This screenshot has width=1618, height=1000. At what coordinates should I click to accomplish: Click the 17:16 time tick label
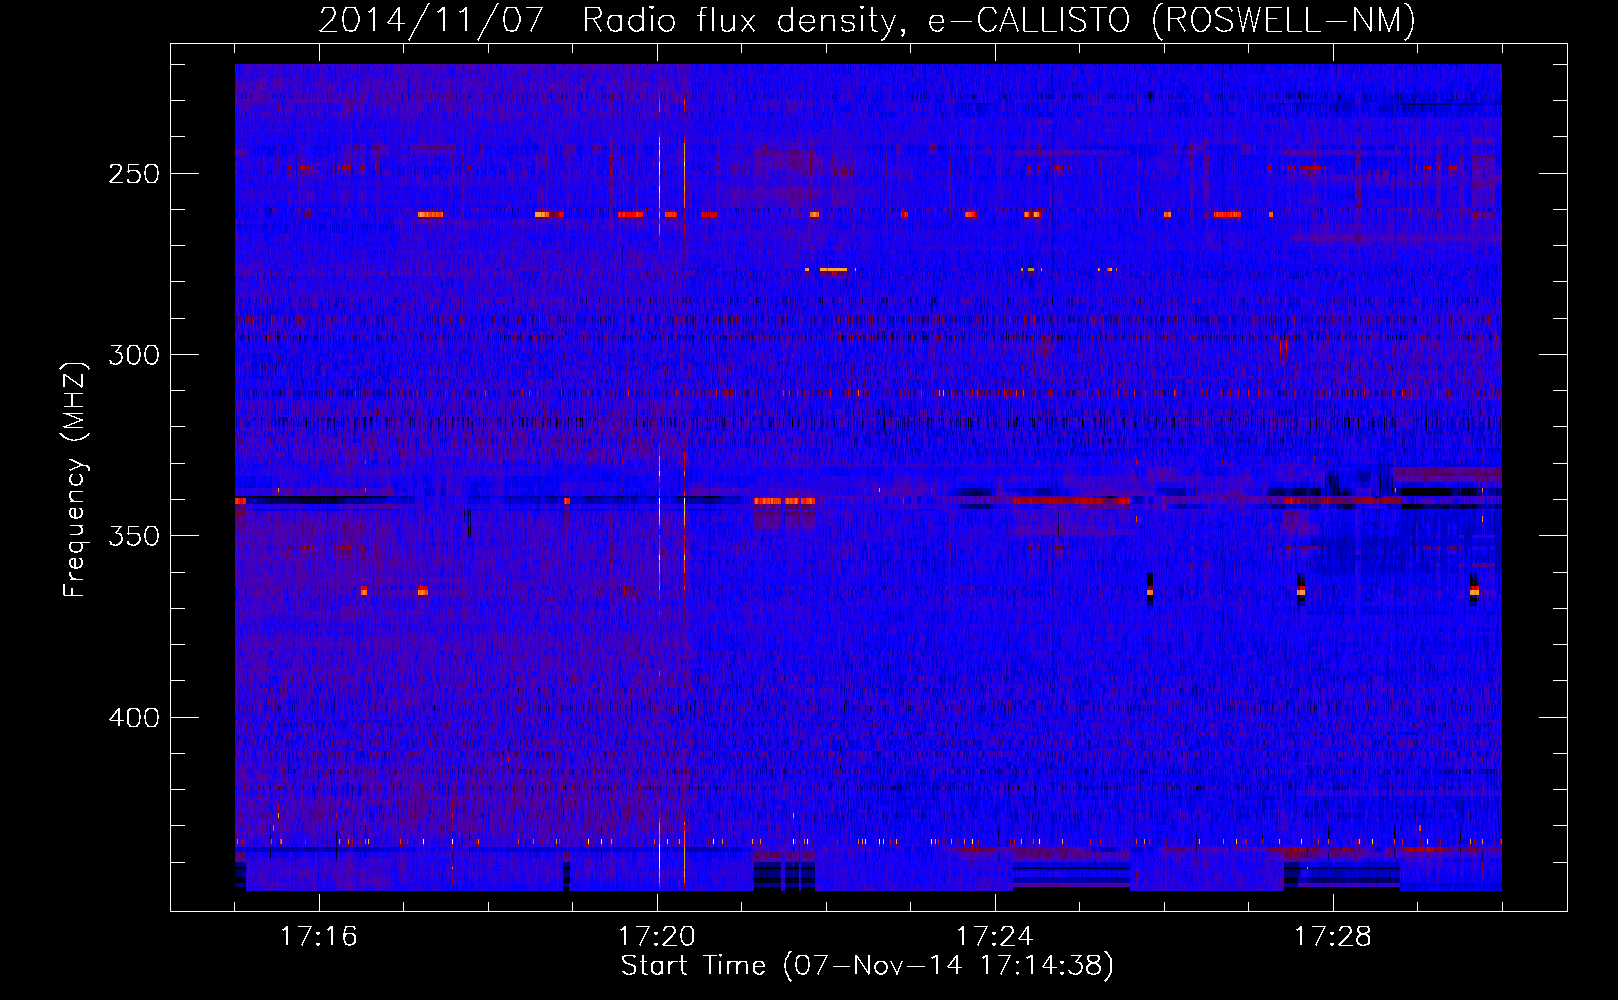pos(318,937)
